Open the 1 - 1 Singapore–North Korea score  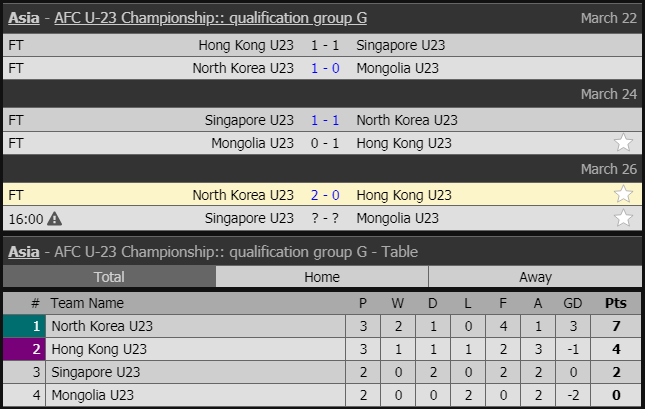pyautogui.click(x=325, y=119)
